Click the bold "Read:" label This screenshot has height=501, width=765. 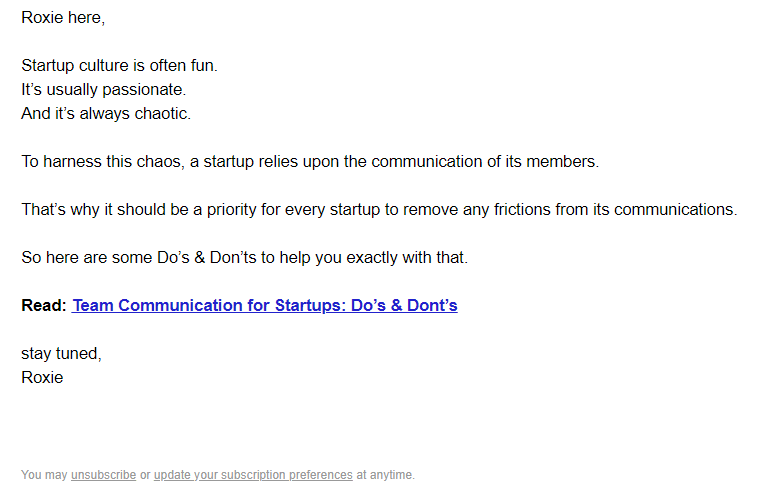point(44,306)
